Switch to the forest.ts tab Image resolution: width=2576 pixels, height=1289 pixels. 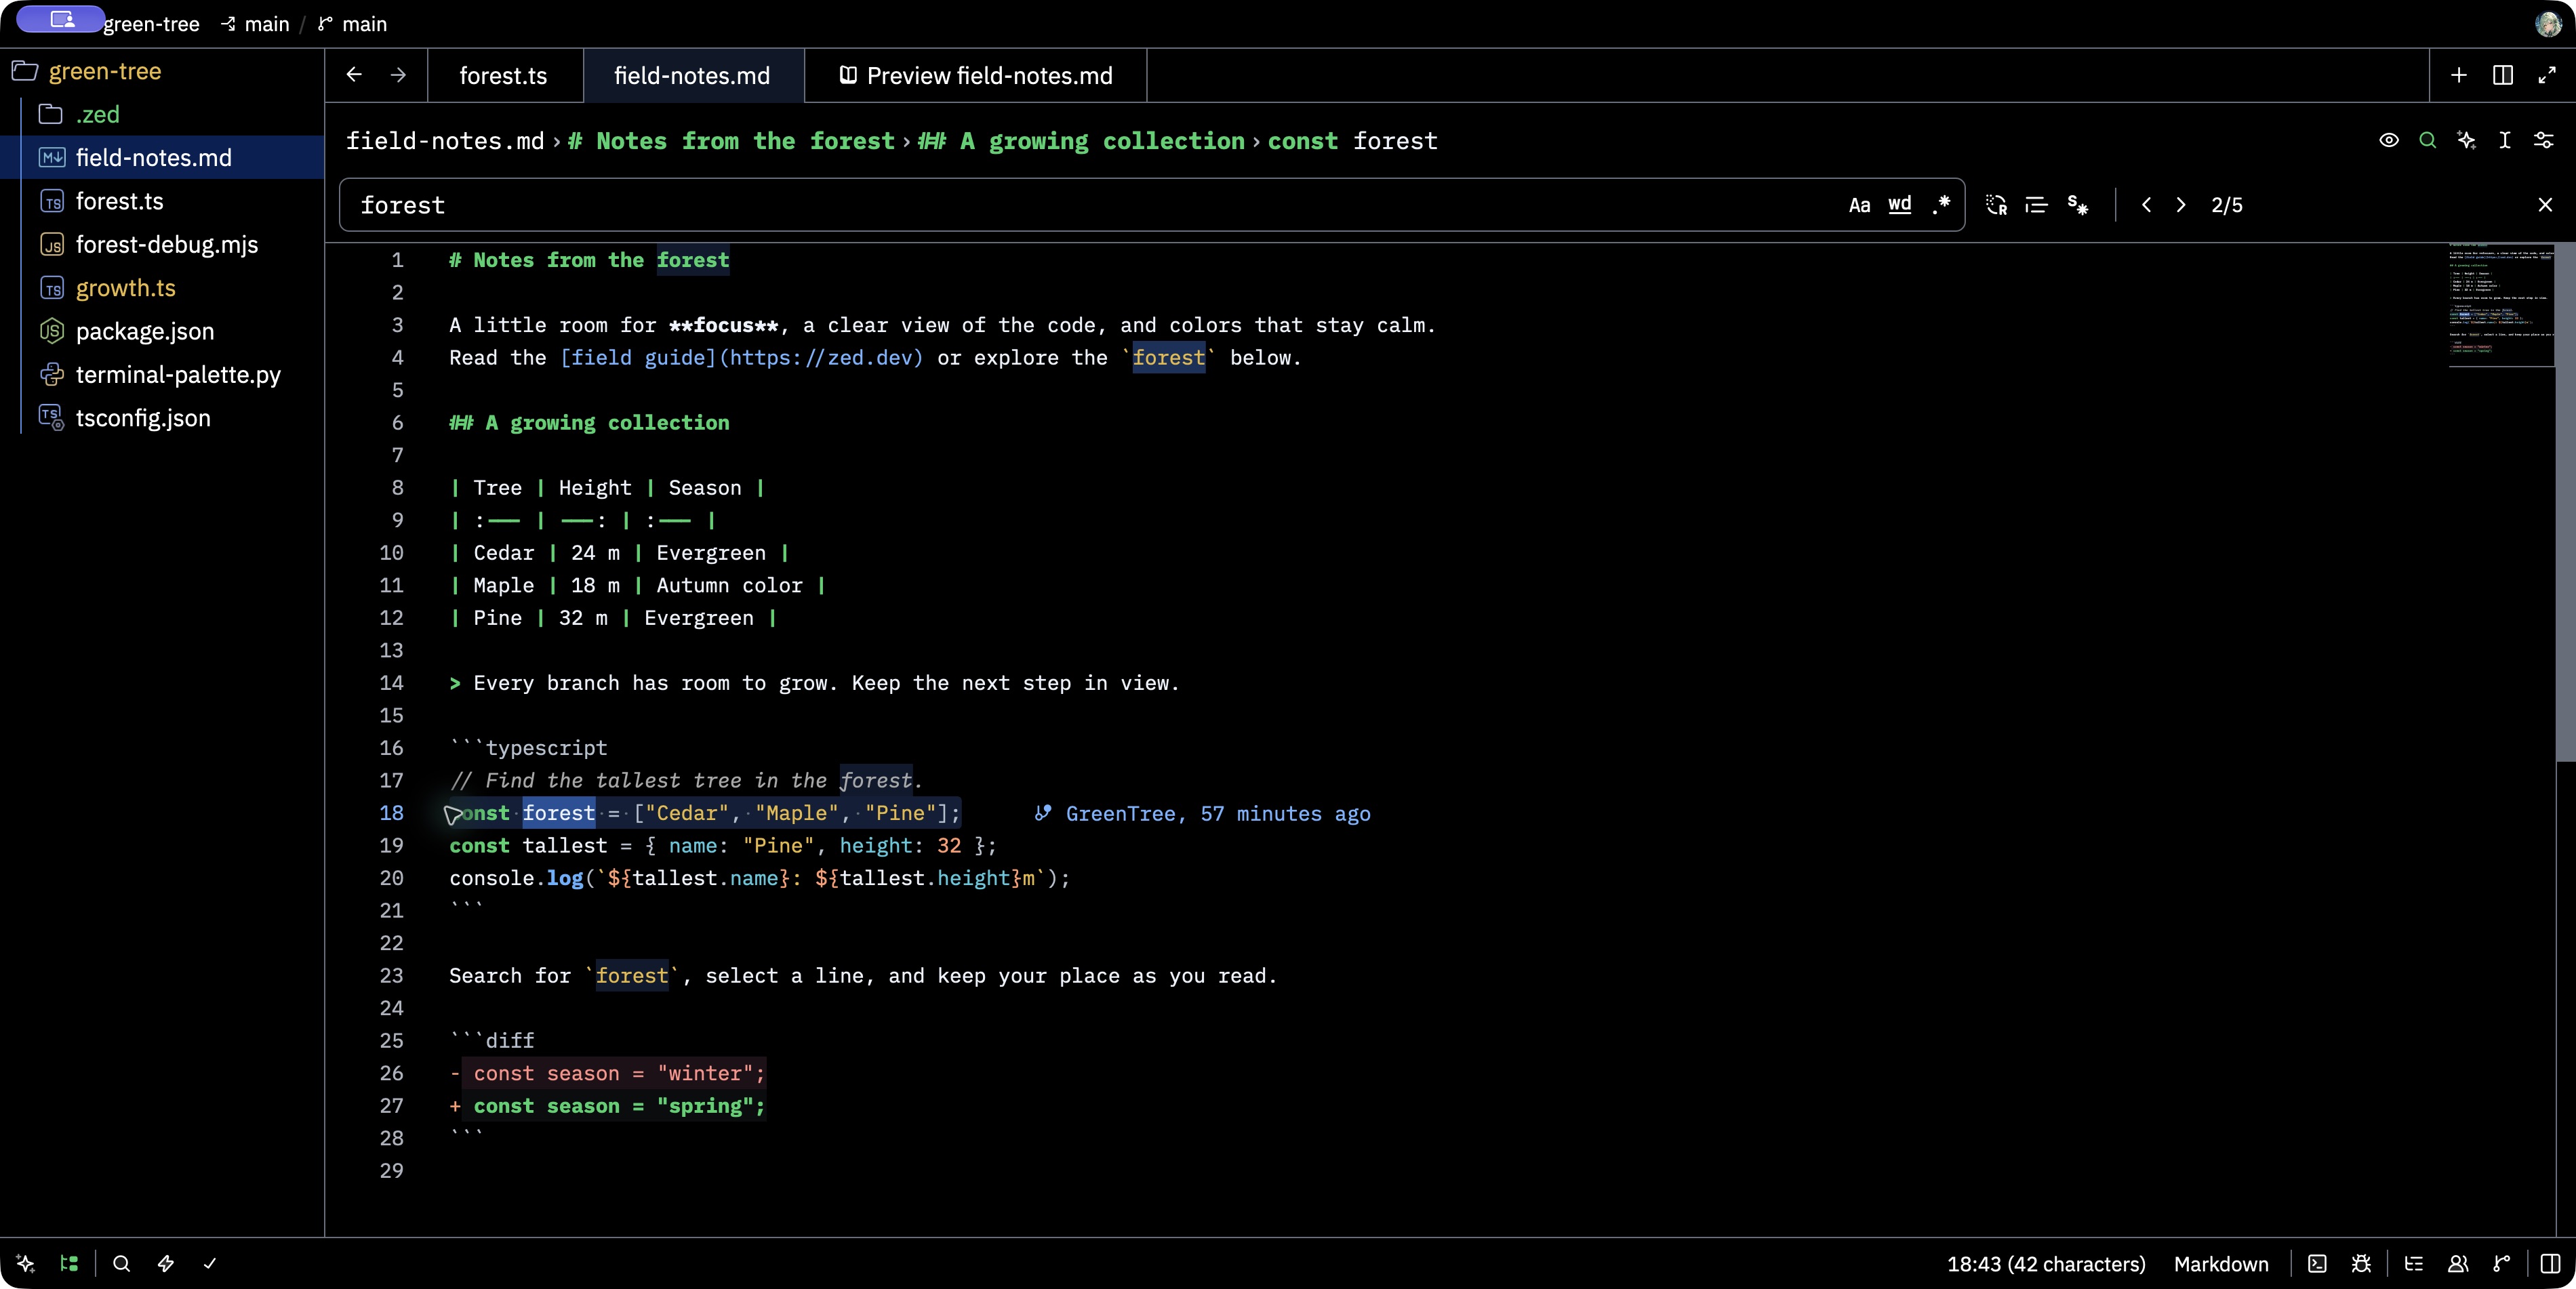[x=504, y=76]
